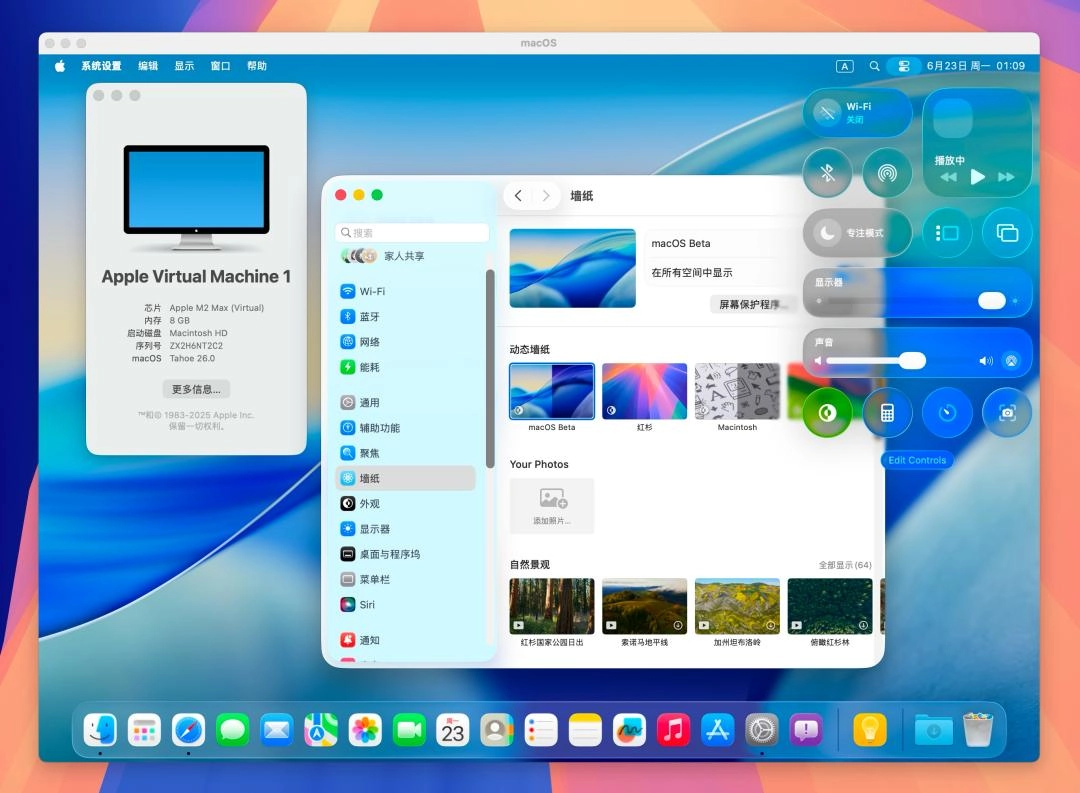Click the back chevron in 墙纸 settings
Image resolution: width=1080 pixels, height=793 pixels.
point(519,195)
